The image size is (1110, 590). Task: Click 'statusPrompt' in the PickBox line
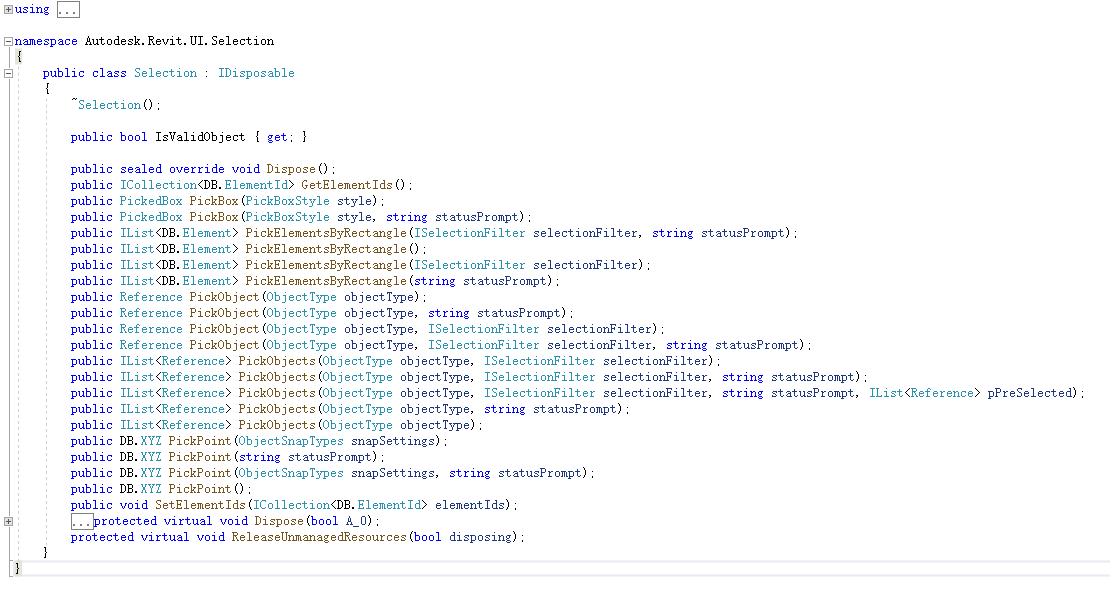477,217
